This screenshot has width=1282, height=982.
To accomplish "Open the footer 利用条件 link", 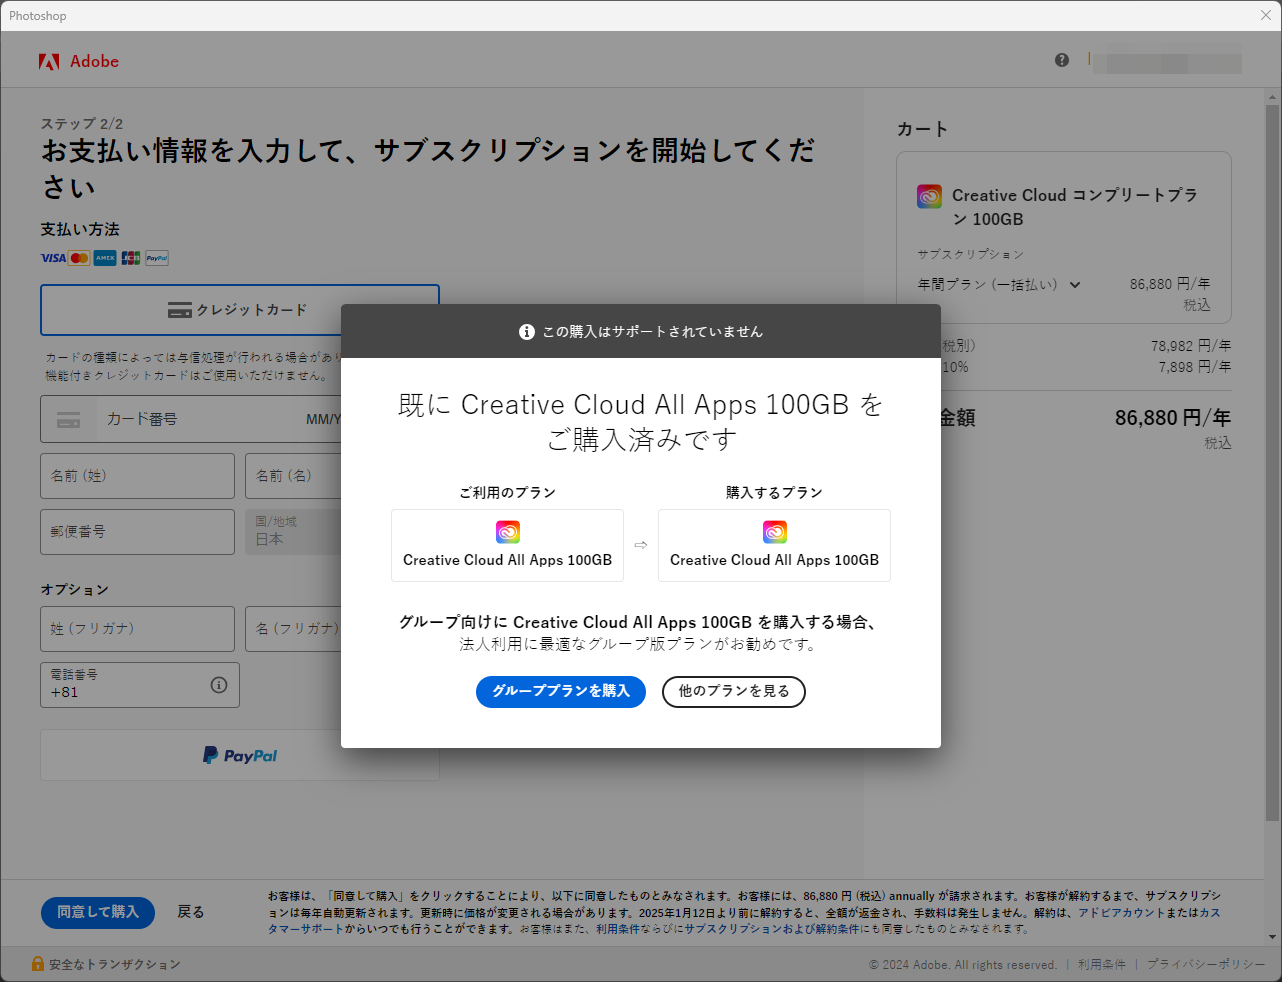I will (x=1102, y=965).
